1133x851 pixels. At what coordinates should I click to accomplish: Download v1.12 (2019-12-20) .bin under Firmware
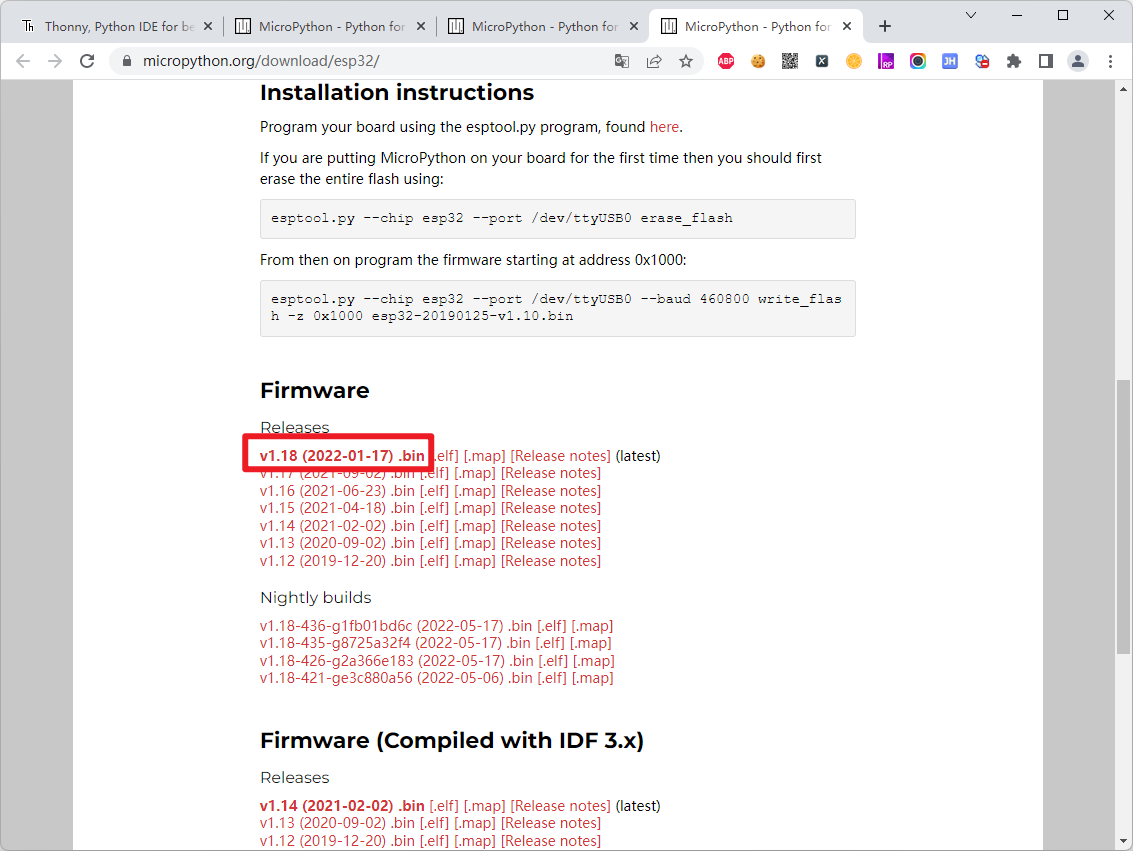(337, 561)
